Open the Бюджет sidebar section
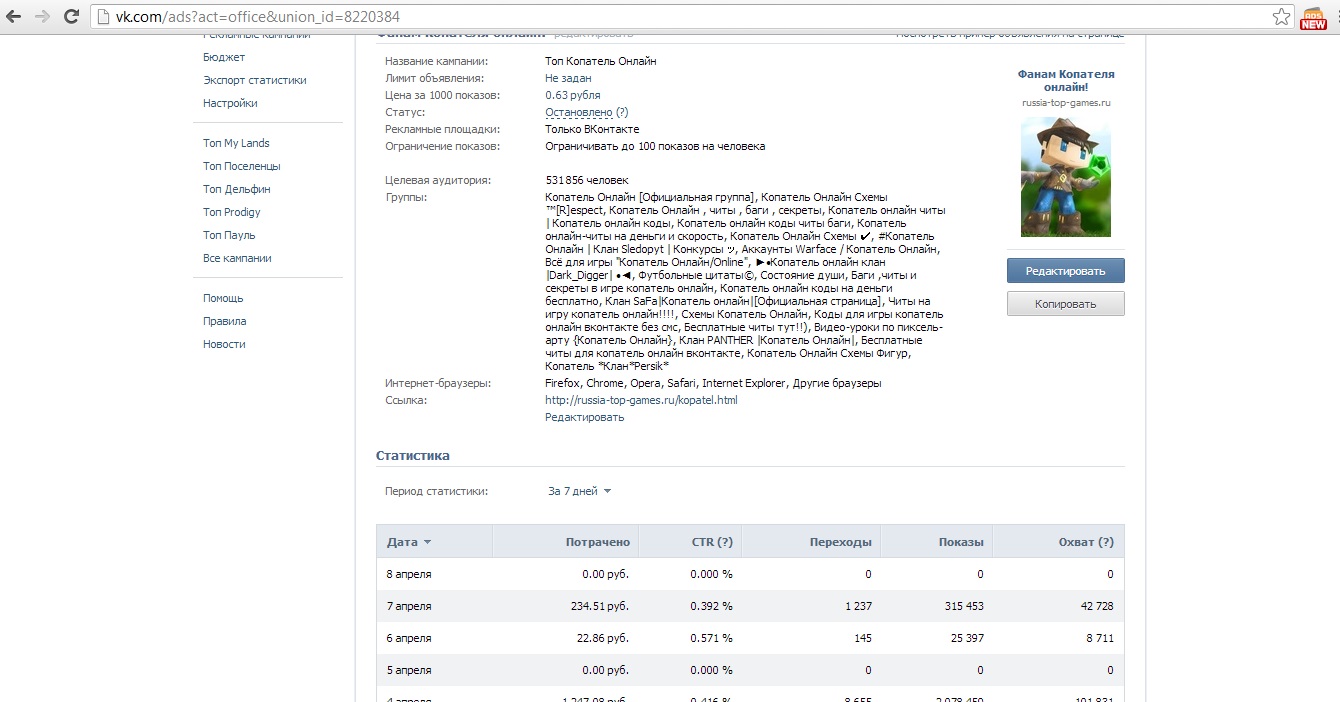Viewport: 1340px width, 702px height. 224,57
